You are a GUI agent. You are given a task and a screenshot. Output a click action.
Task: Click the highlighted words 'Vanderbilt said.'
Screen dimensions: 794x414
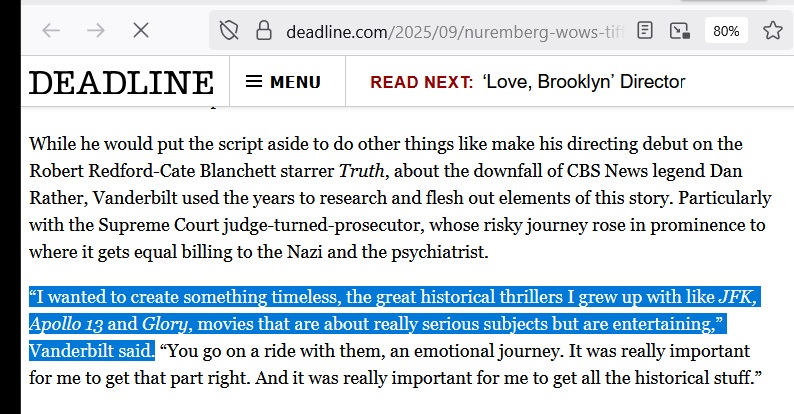tap(92, 352)
